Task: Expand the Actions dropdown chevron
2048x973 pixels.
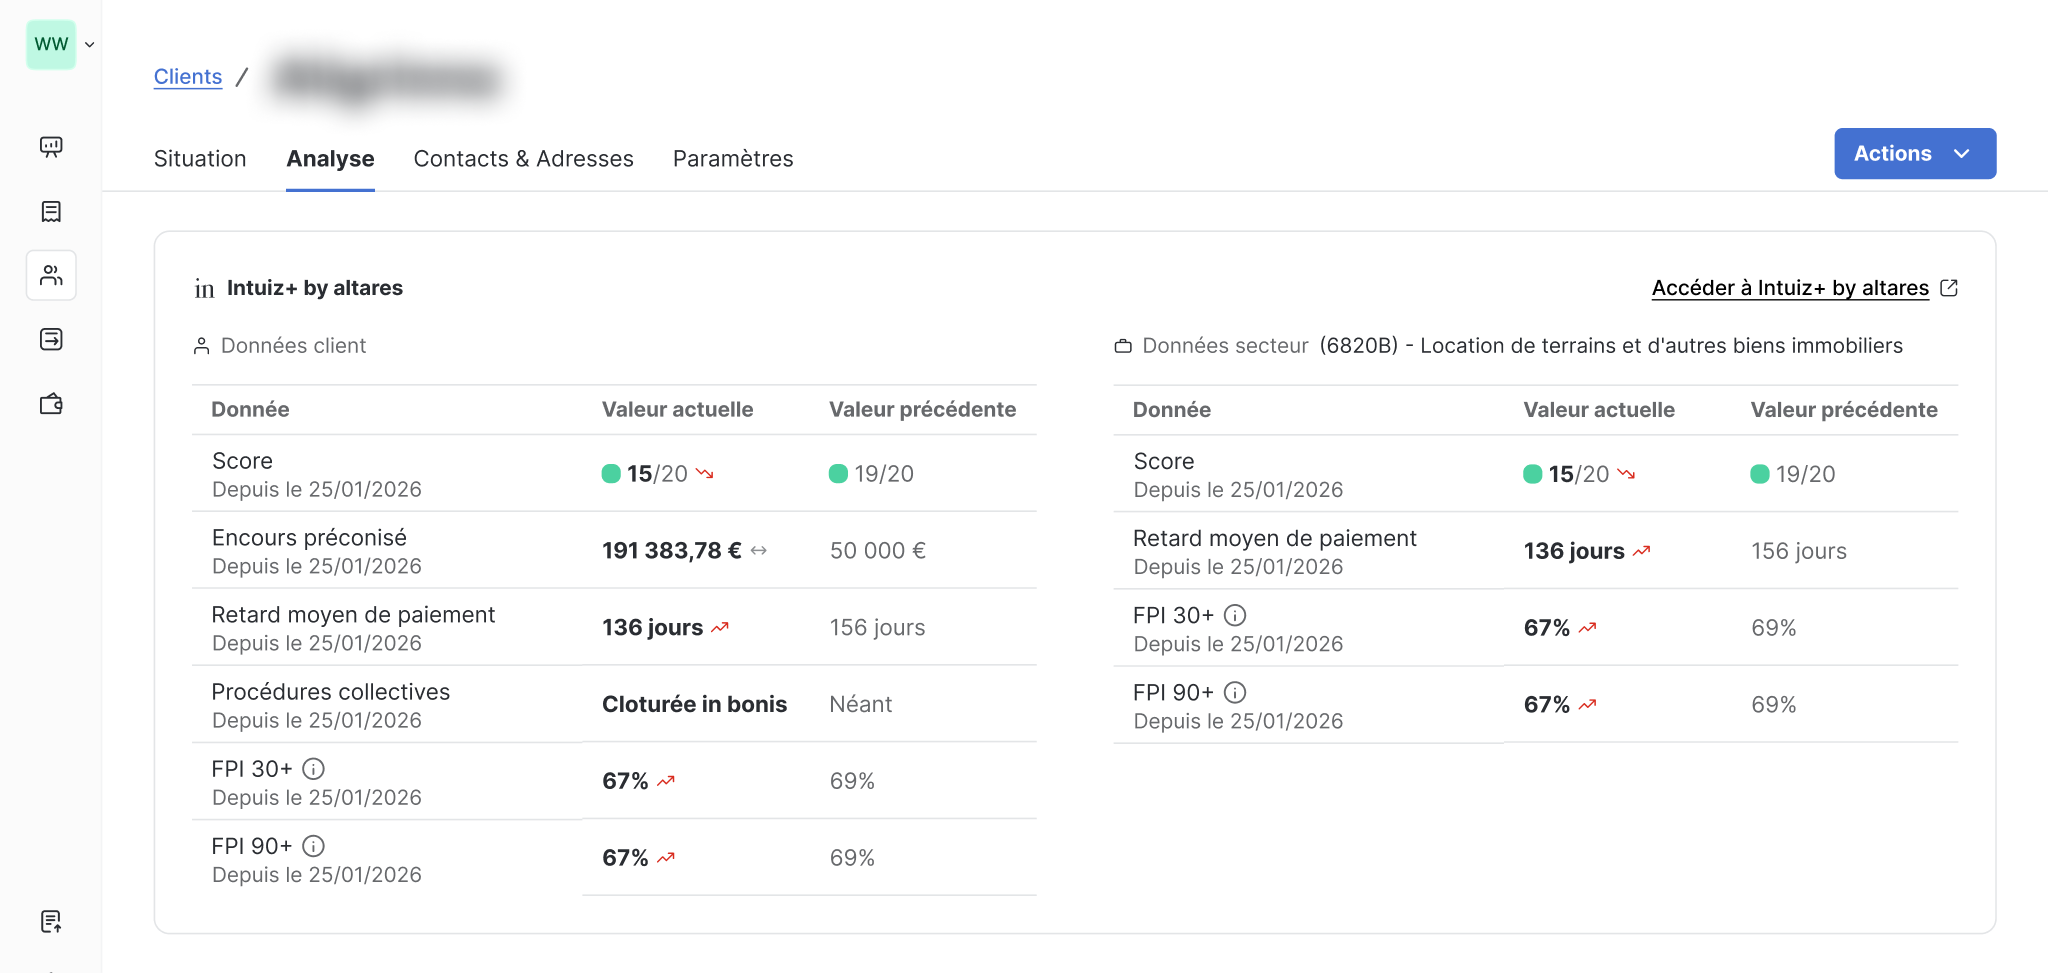Action: [1961, 154]
